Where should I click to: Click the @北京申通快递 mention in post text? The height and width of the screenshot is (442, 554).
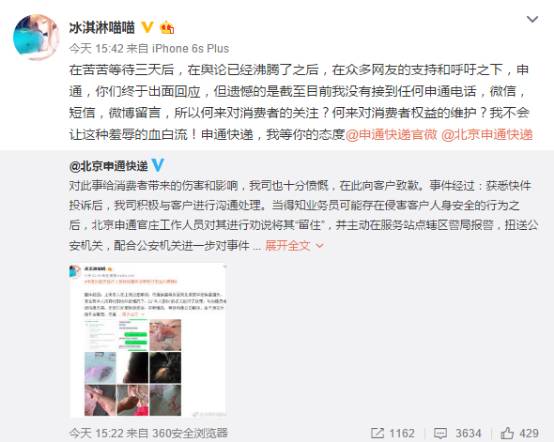[487, 135]
